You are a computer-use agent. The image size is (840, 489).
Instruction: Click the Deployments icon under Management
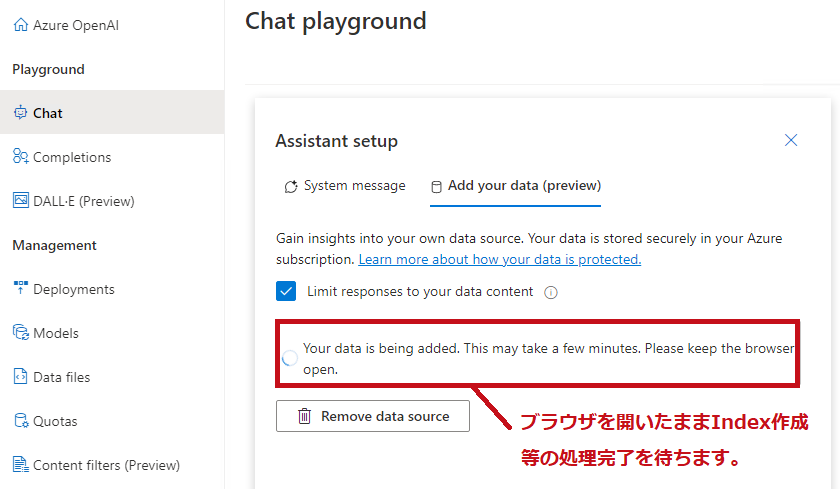20,288
